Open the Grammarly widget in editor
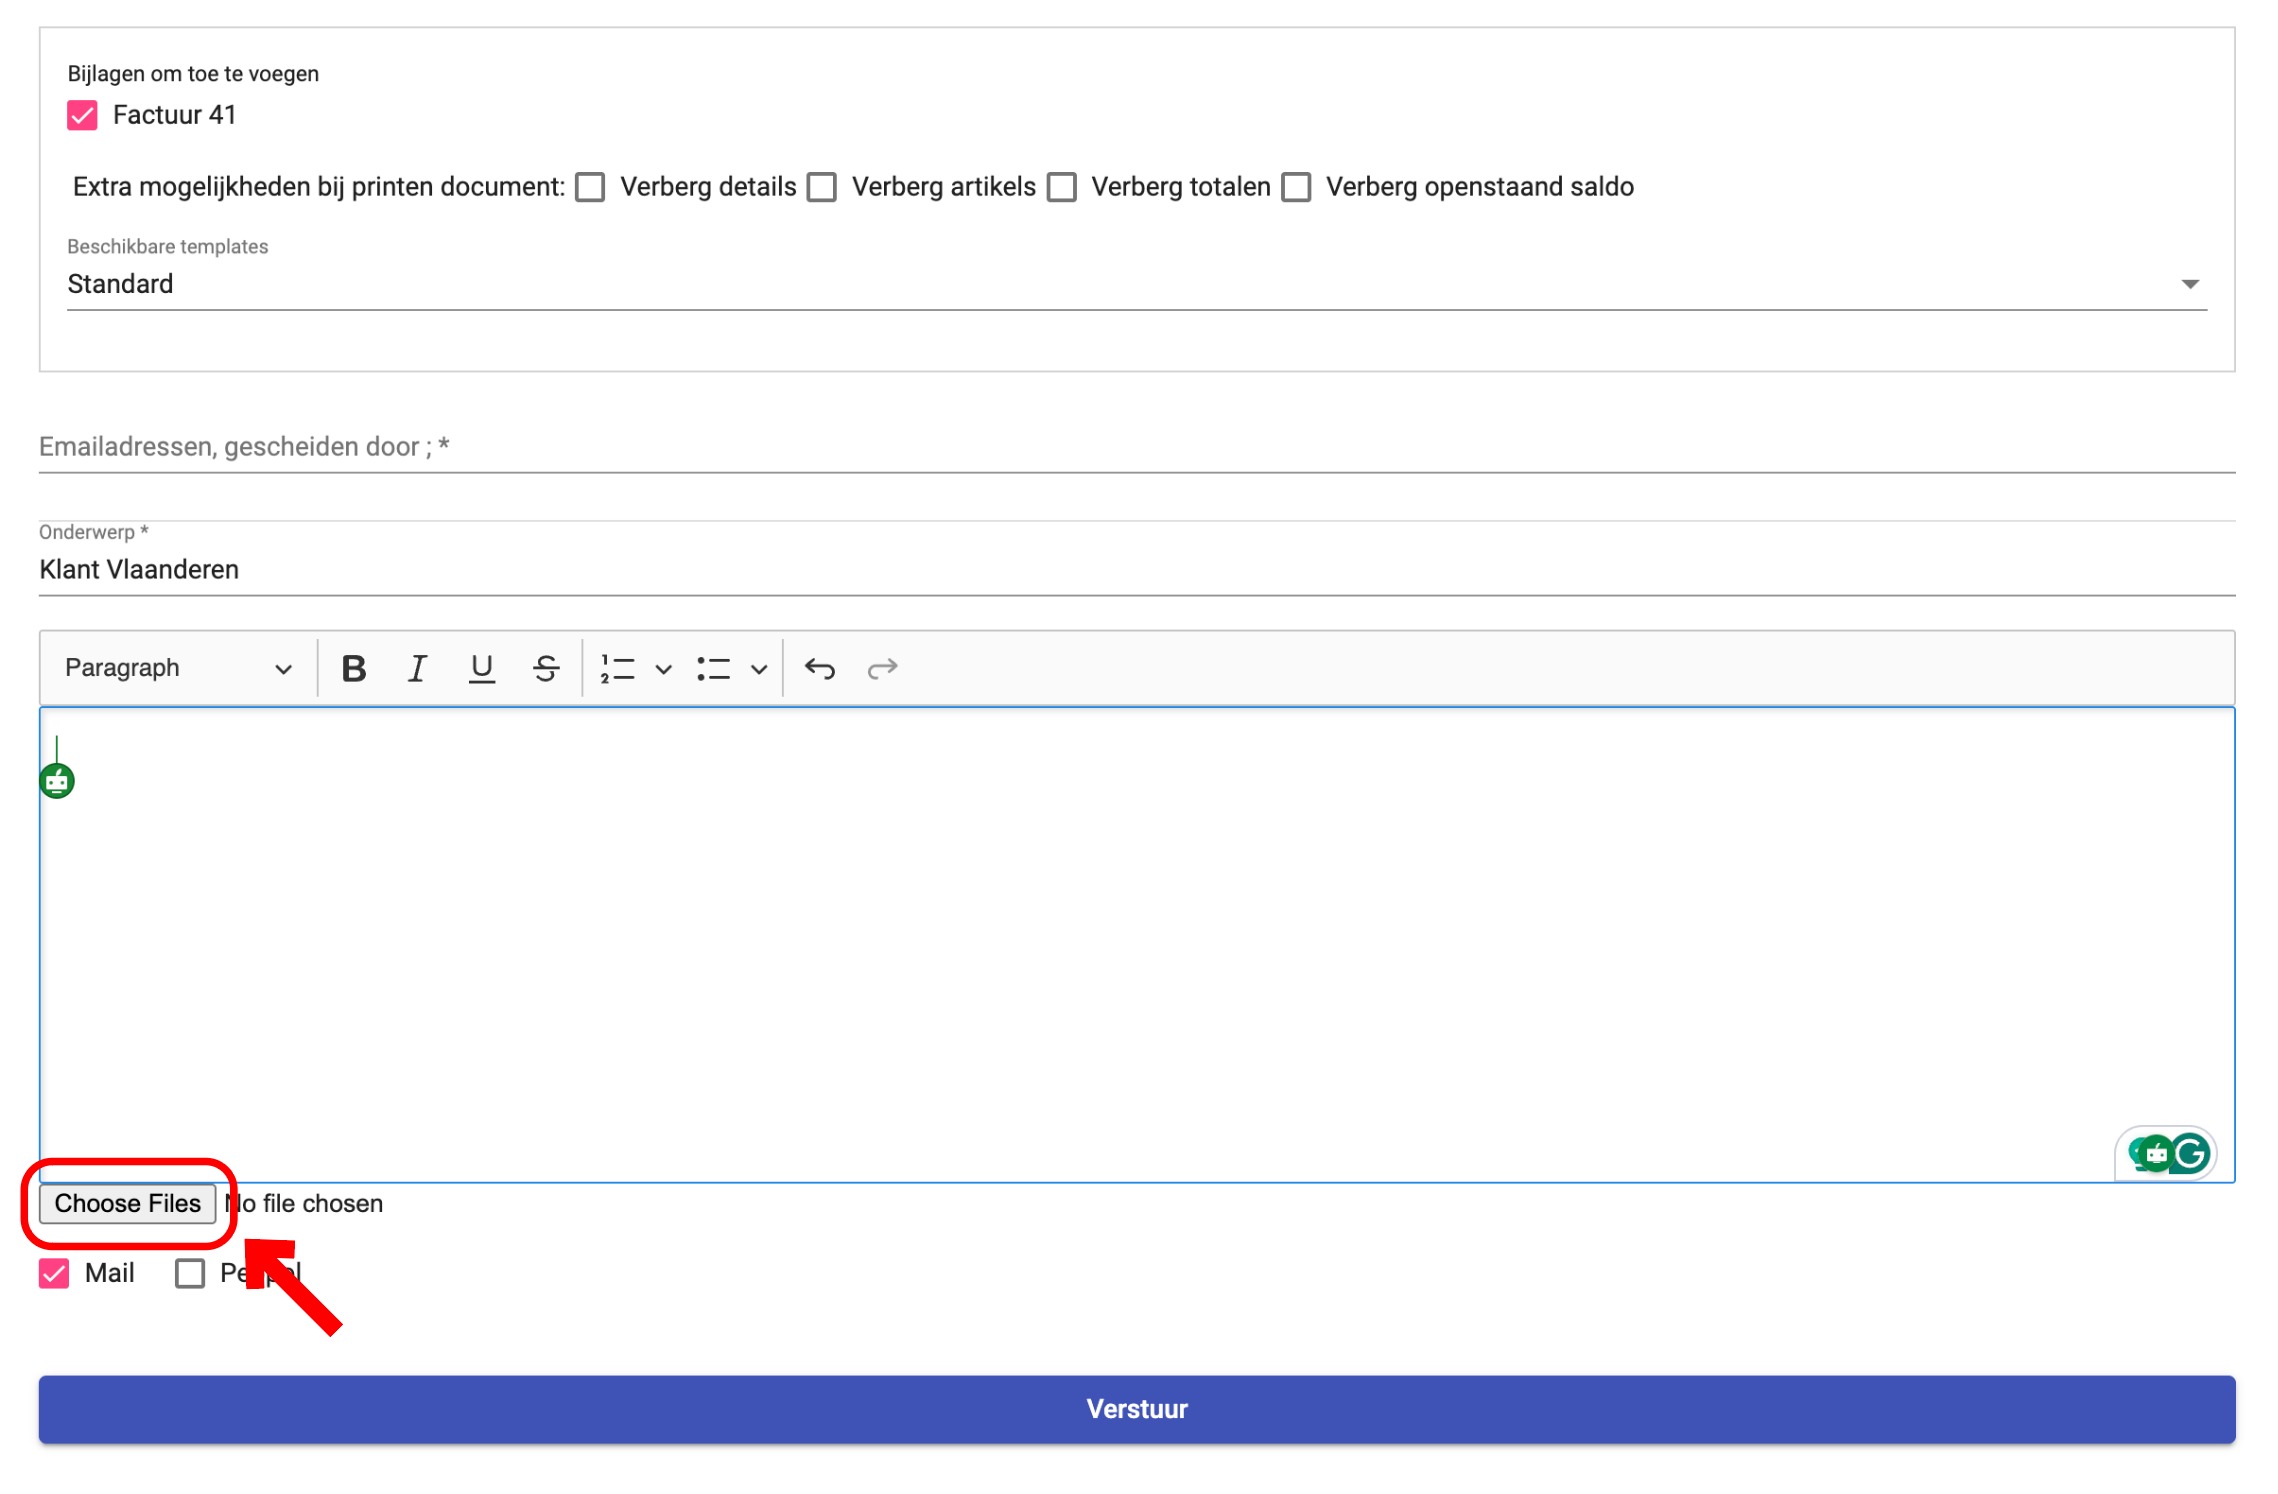Screen dimensions: 2278x1494 pyautogui.click(x=2188, y=1153)
